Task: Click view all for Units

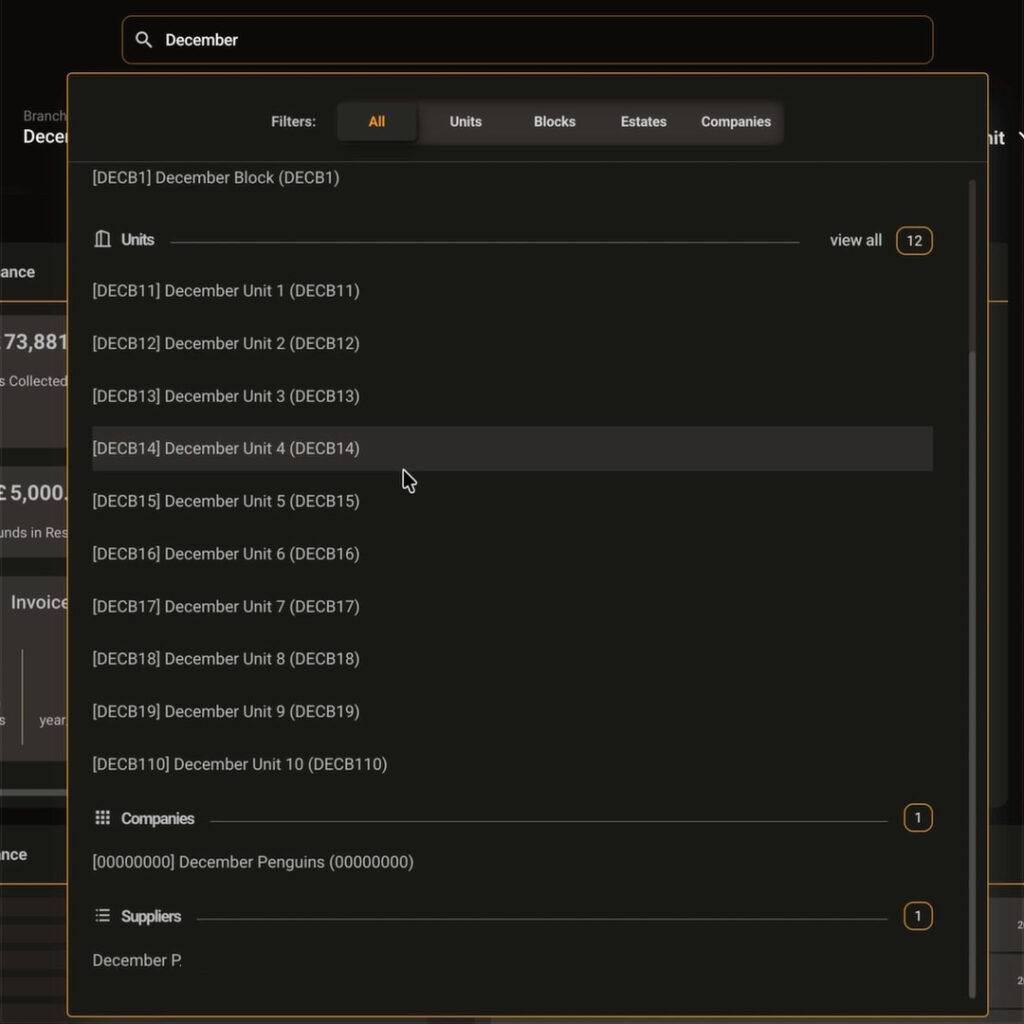Action: [x=855, y=241]
